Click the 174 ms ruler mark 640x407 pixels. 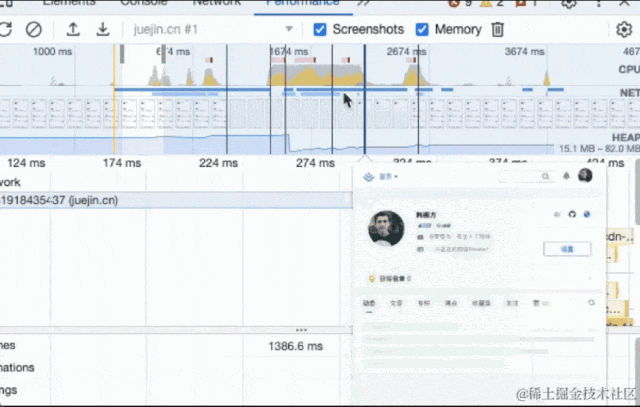[x=122, y=163]
